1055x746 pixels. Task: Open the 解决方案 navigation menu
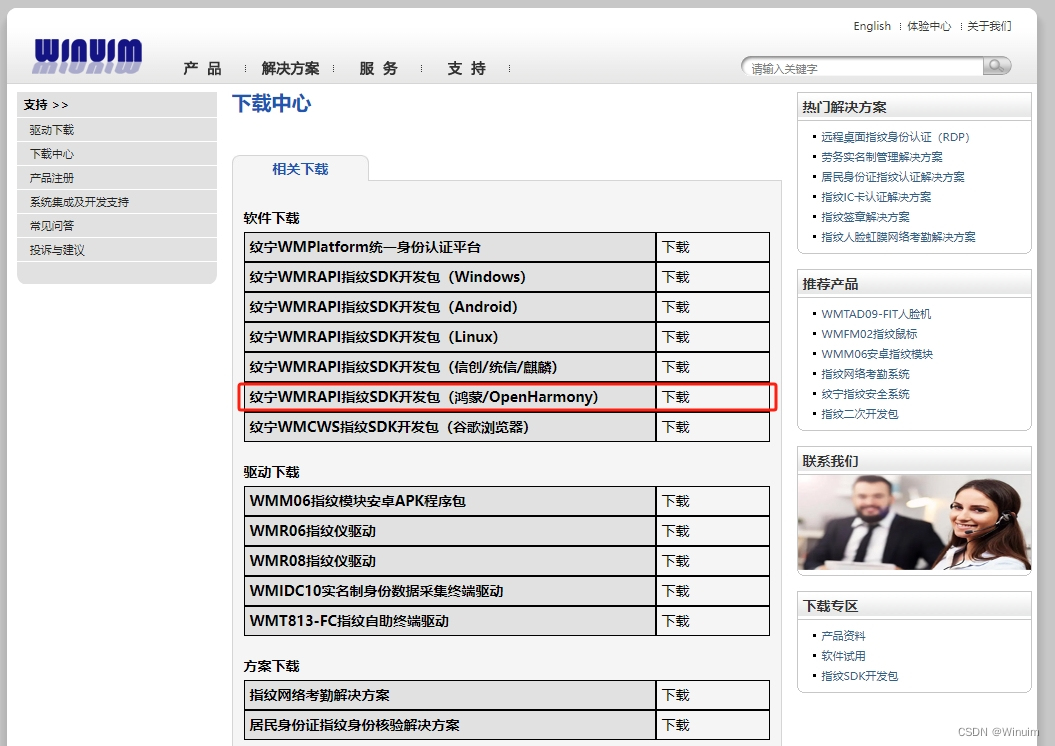(x=290, y=69)
